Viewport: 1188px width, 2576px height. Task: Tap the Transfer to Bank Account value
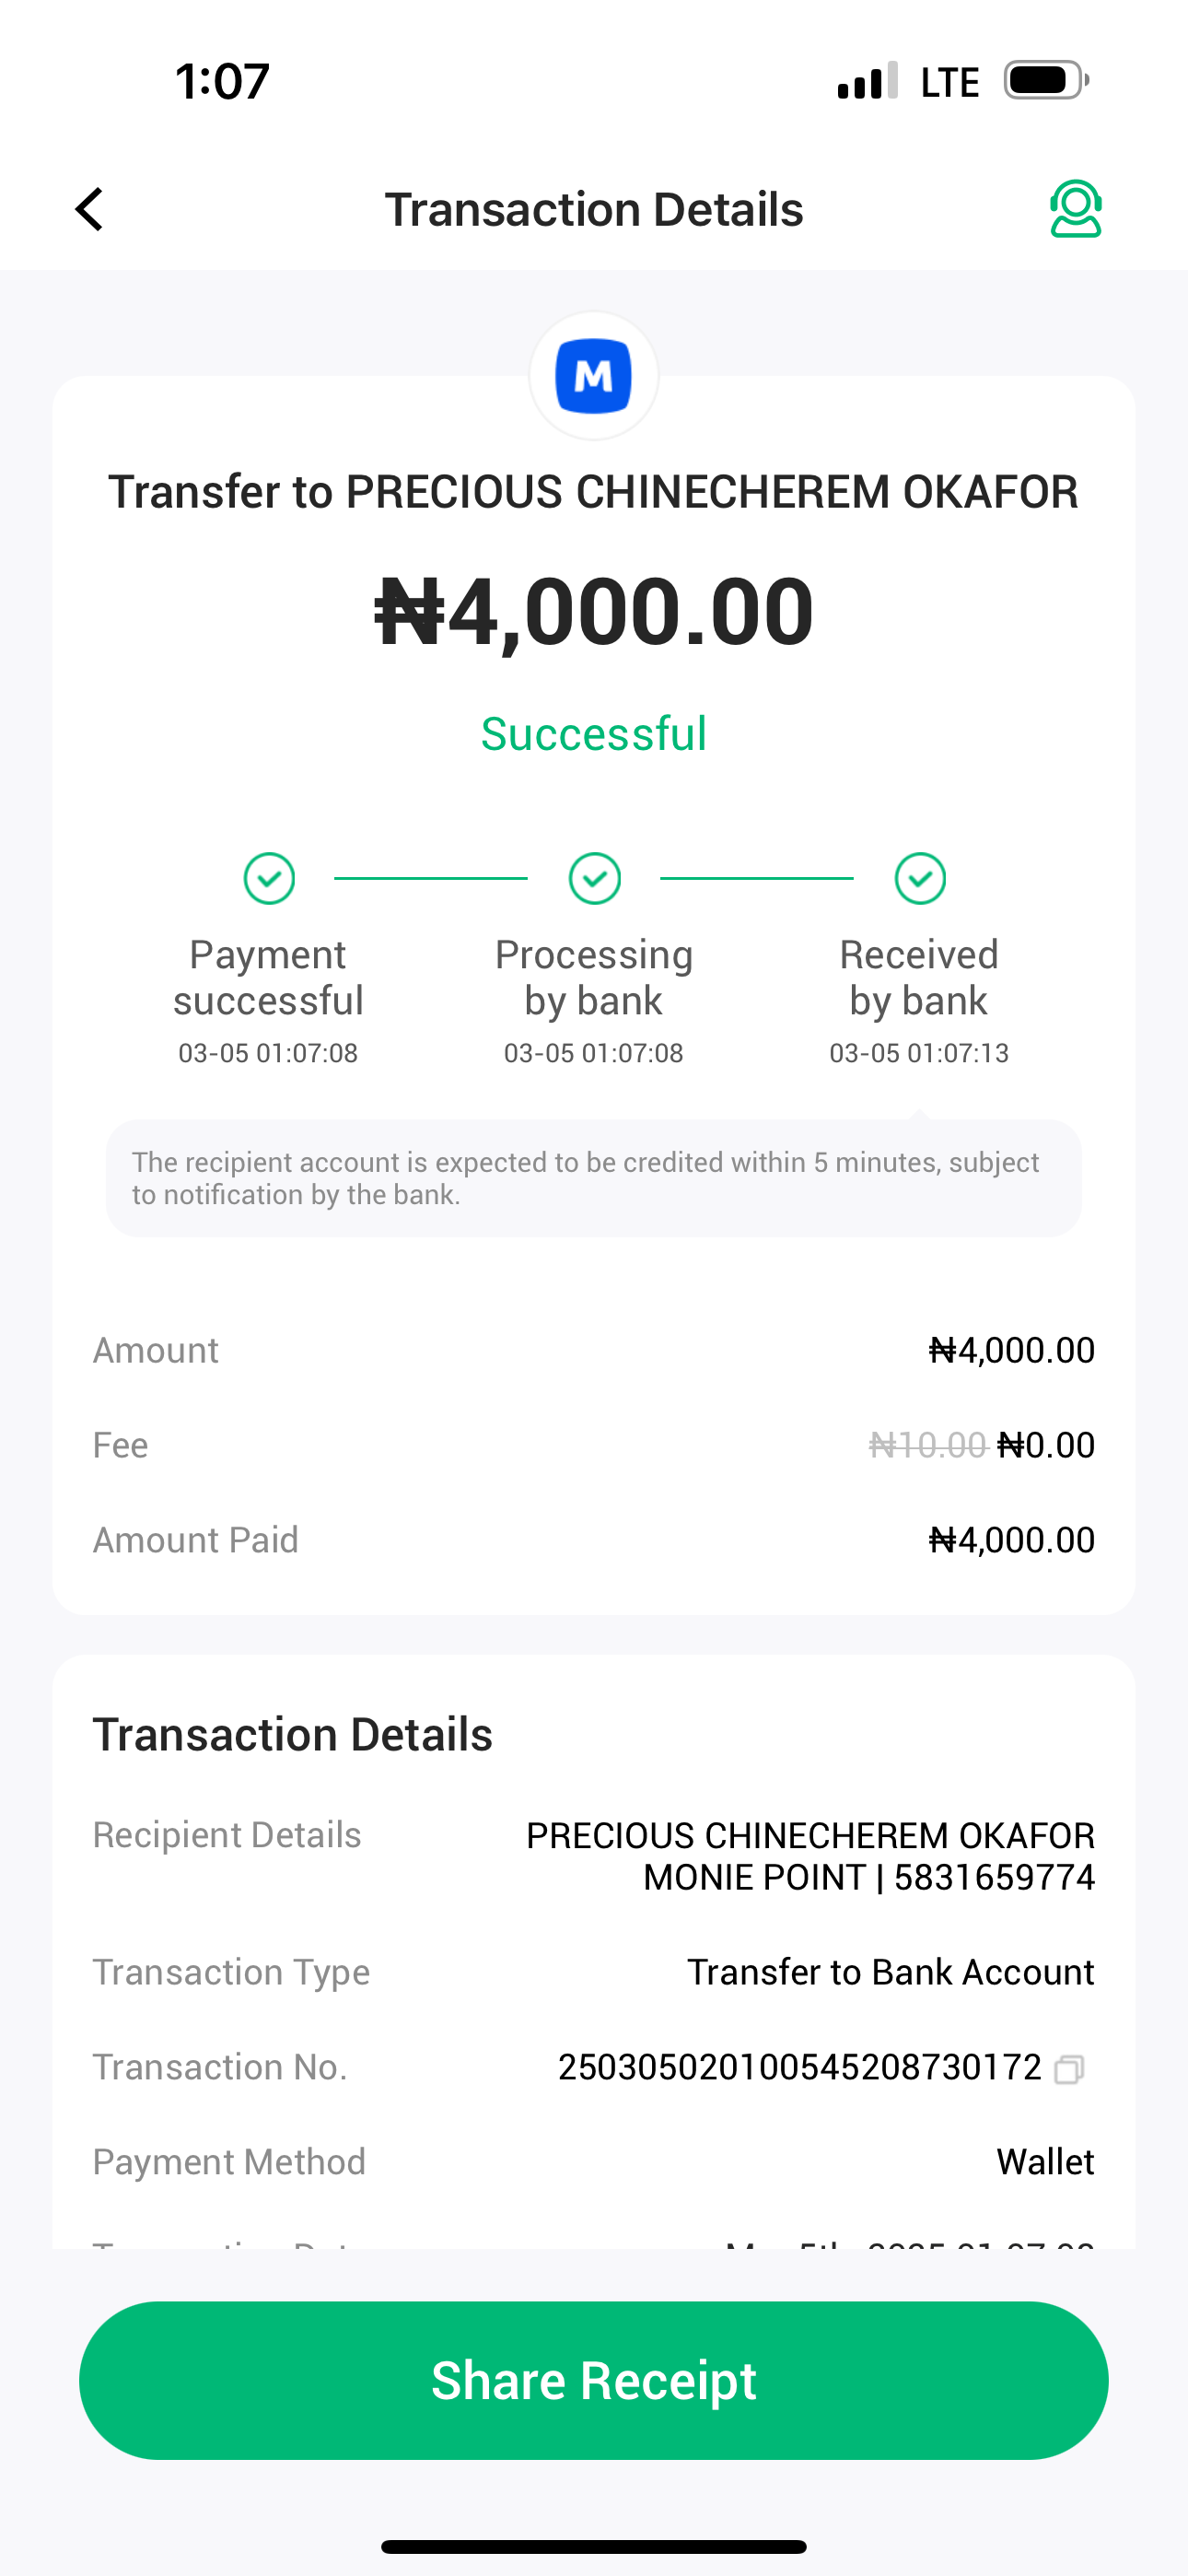tap(890, 1972)
